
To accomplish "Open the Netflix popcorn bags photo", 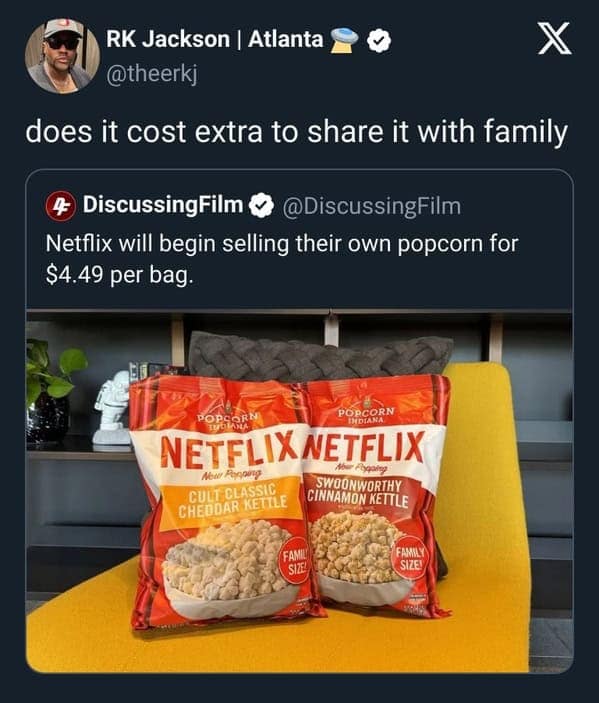I will (x=299, y=490).
